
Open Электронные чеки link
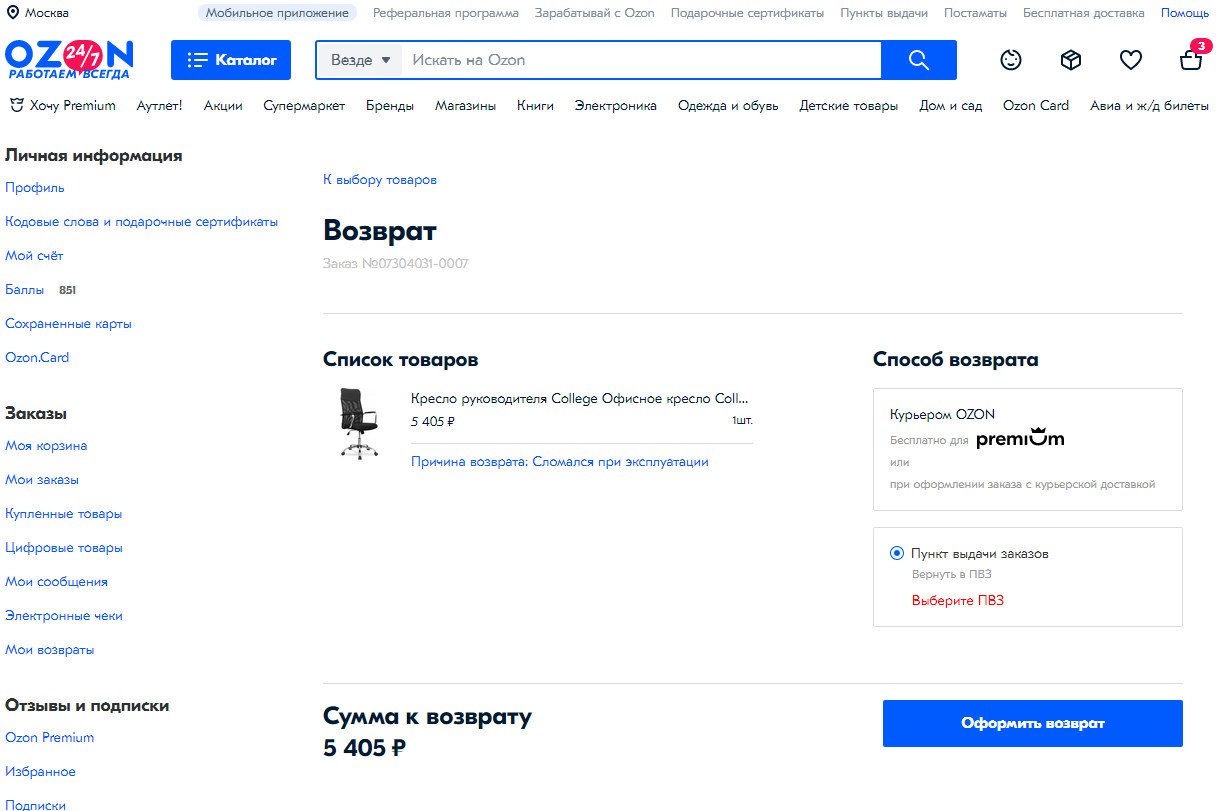click(x=64, y=616)
